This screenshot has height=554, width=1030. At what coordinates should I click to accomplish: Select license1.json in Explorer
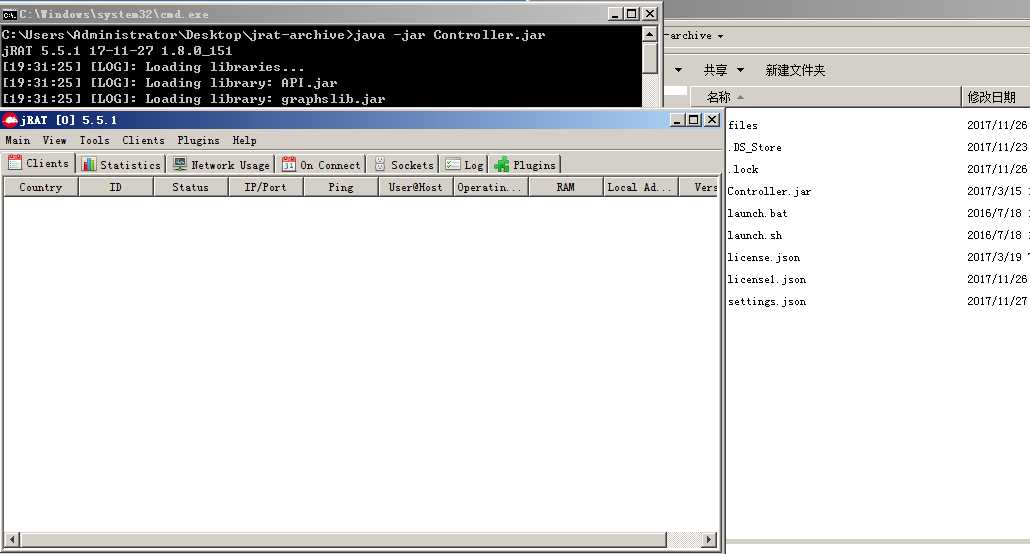point(767,279)
